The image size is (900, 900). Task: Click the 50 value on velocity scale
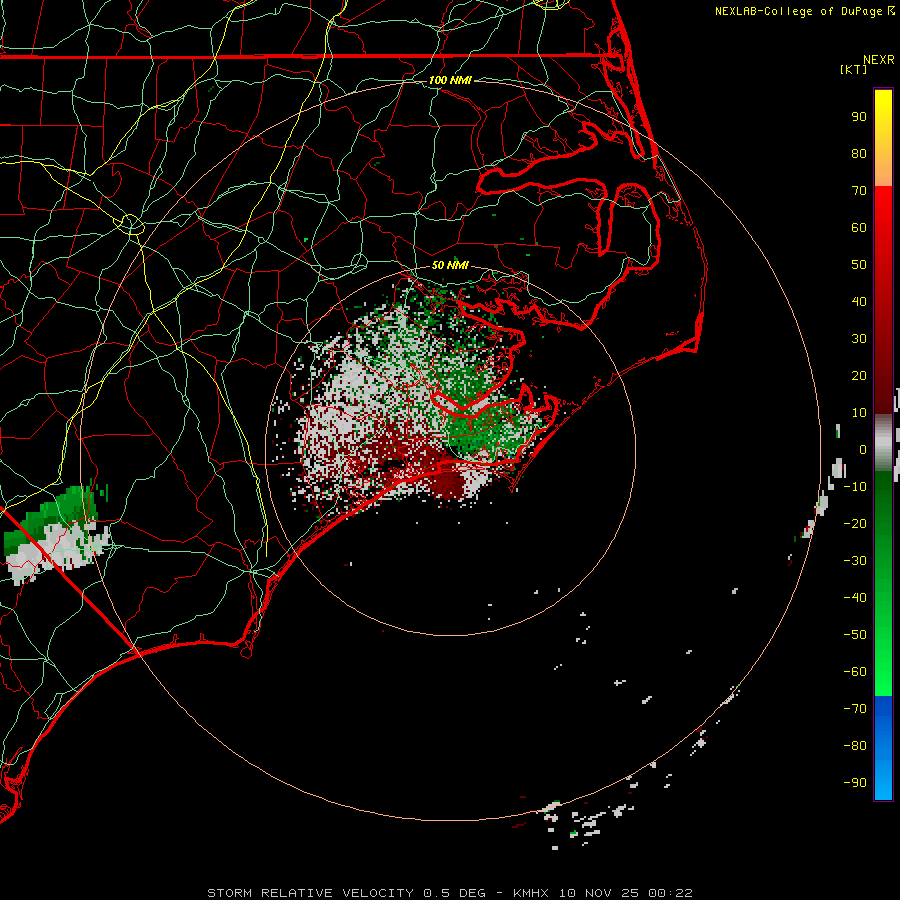[x=859, y=265]
